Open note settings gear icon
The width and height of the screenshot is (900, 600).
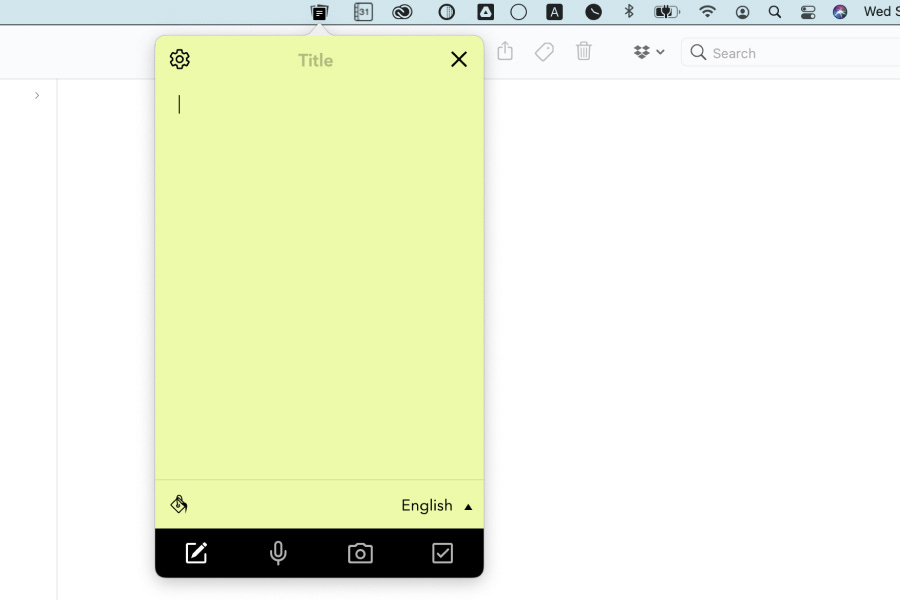[180, 59]
